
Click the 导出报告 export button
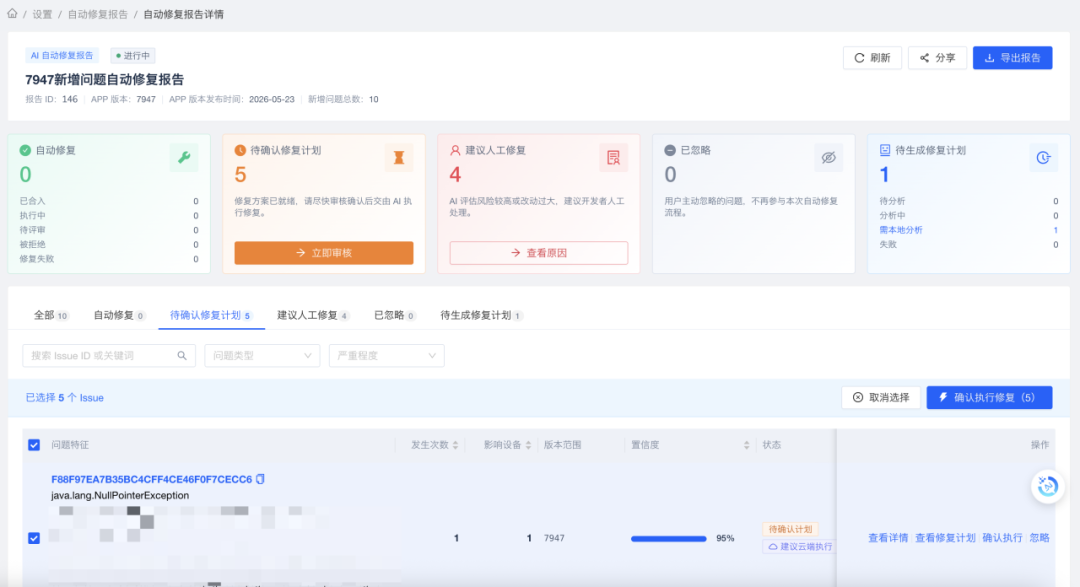click(x=1012, y=58)
